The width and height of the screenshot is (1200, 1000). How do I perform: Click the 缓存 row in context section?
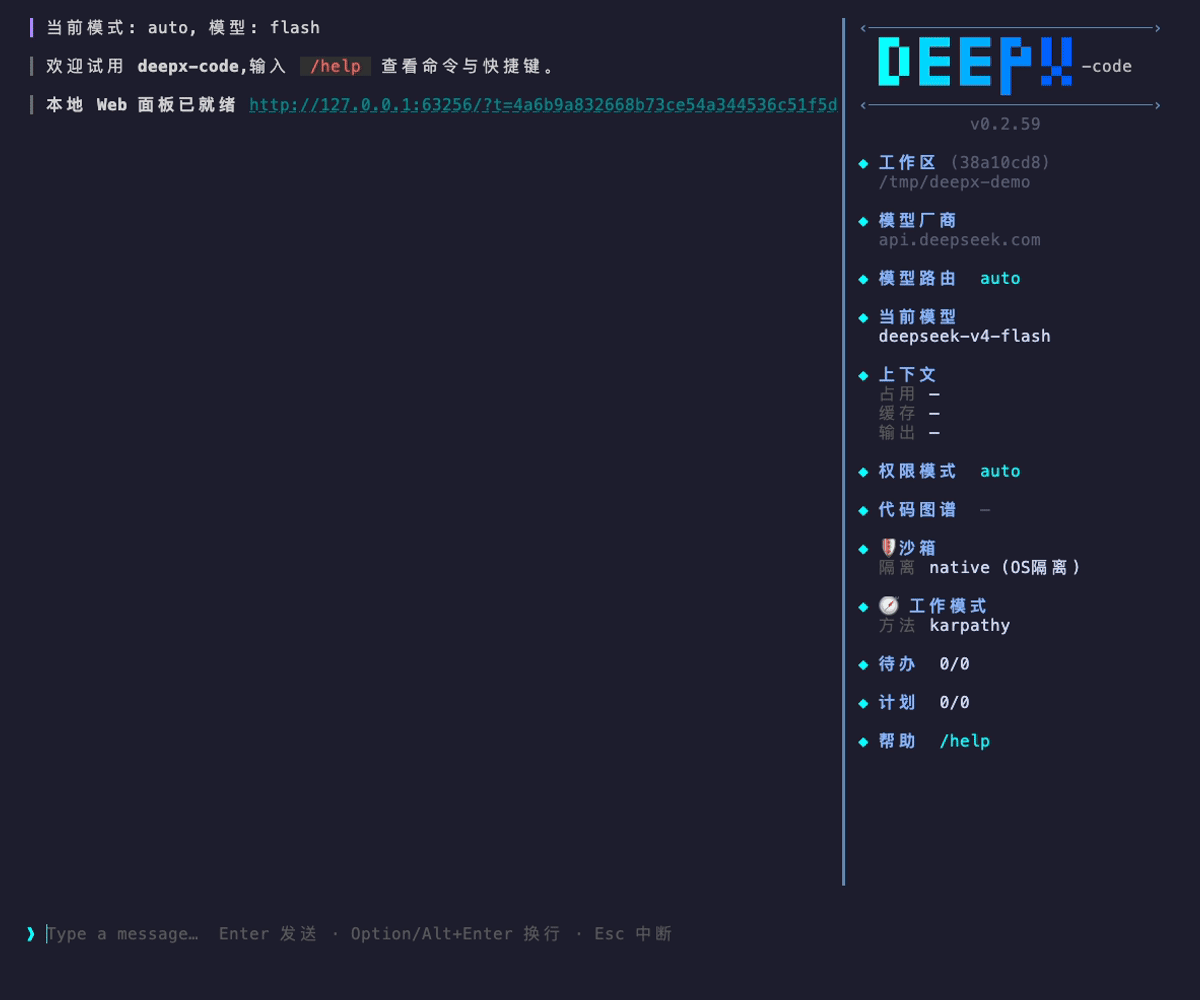(x=909, y=413)
